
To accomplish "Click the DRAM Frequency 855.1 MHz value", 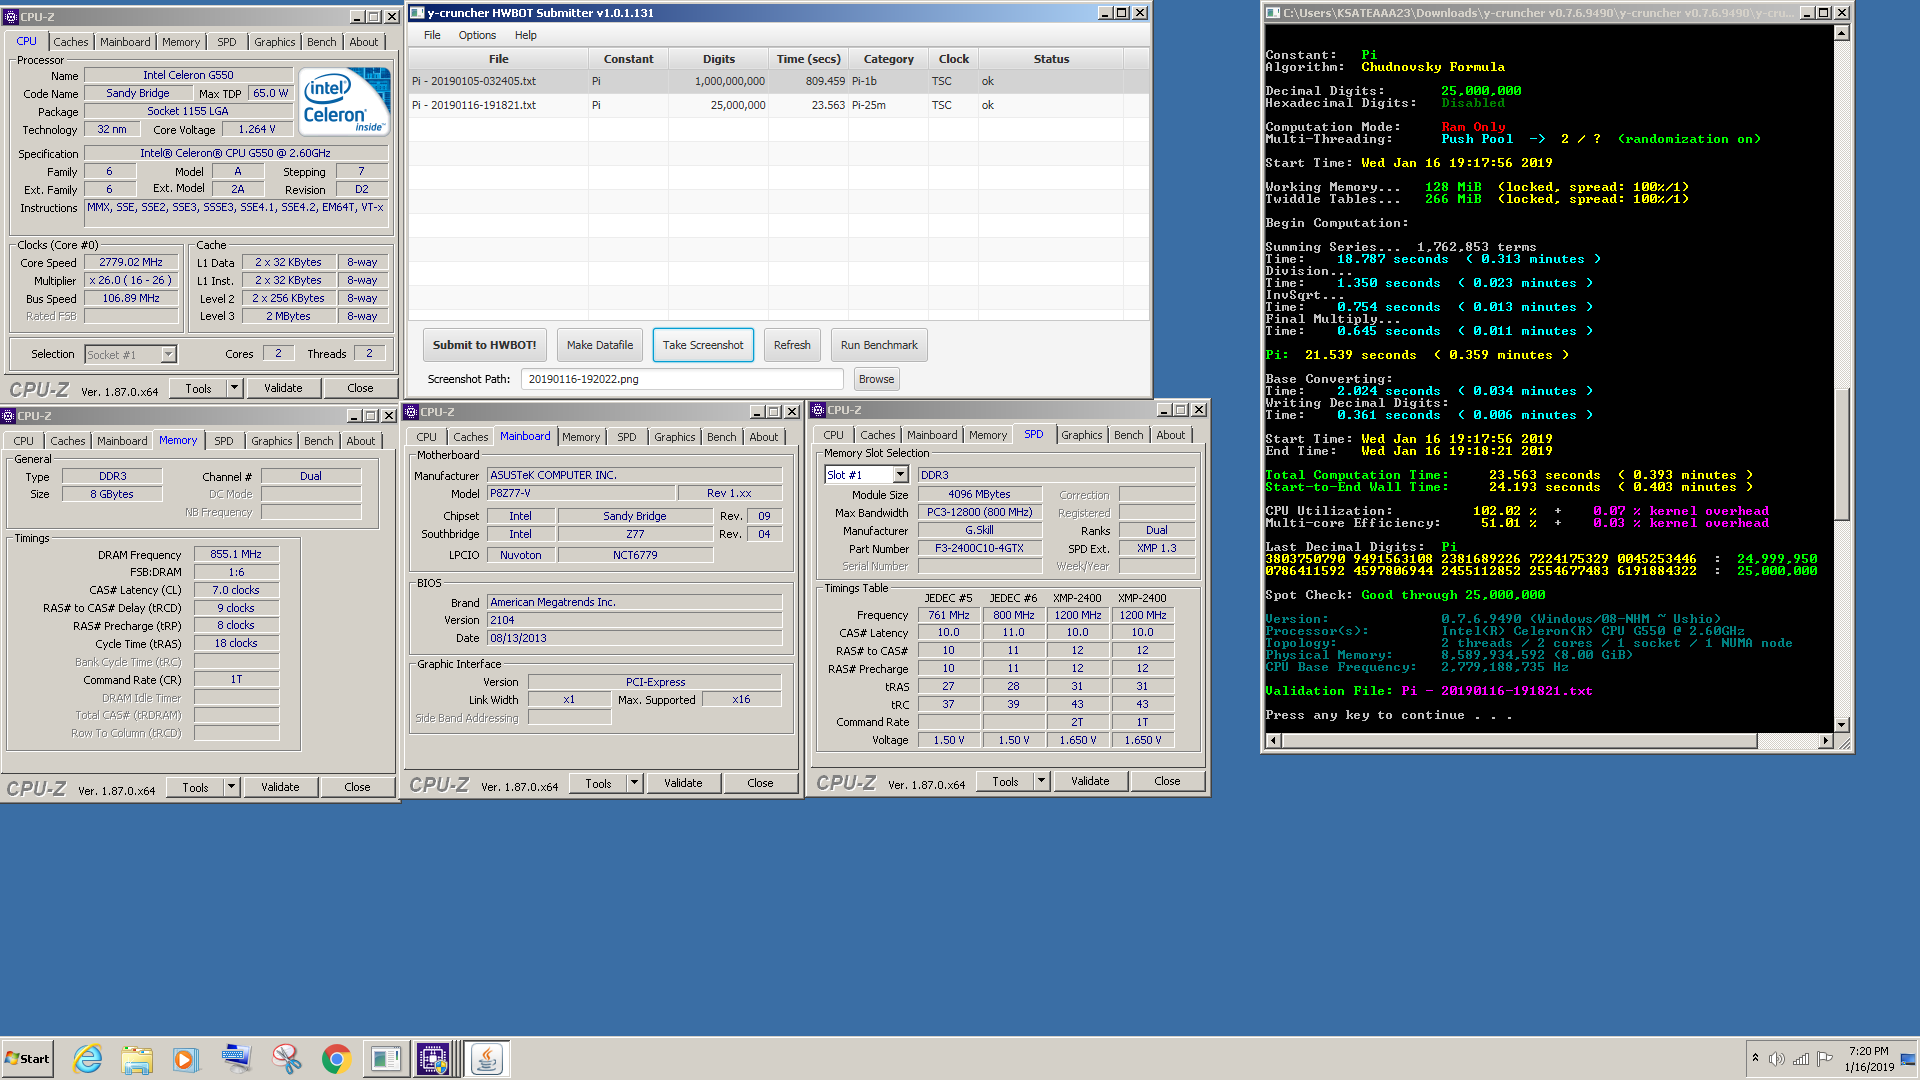I will click(236, 555).
